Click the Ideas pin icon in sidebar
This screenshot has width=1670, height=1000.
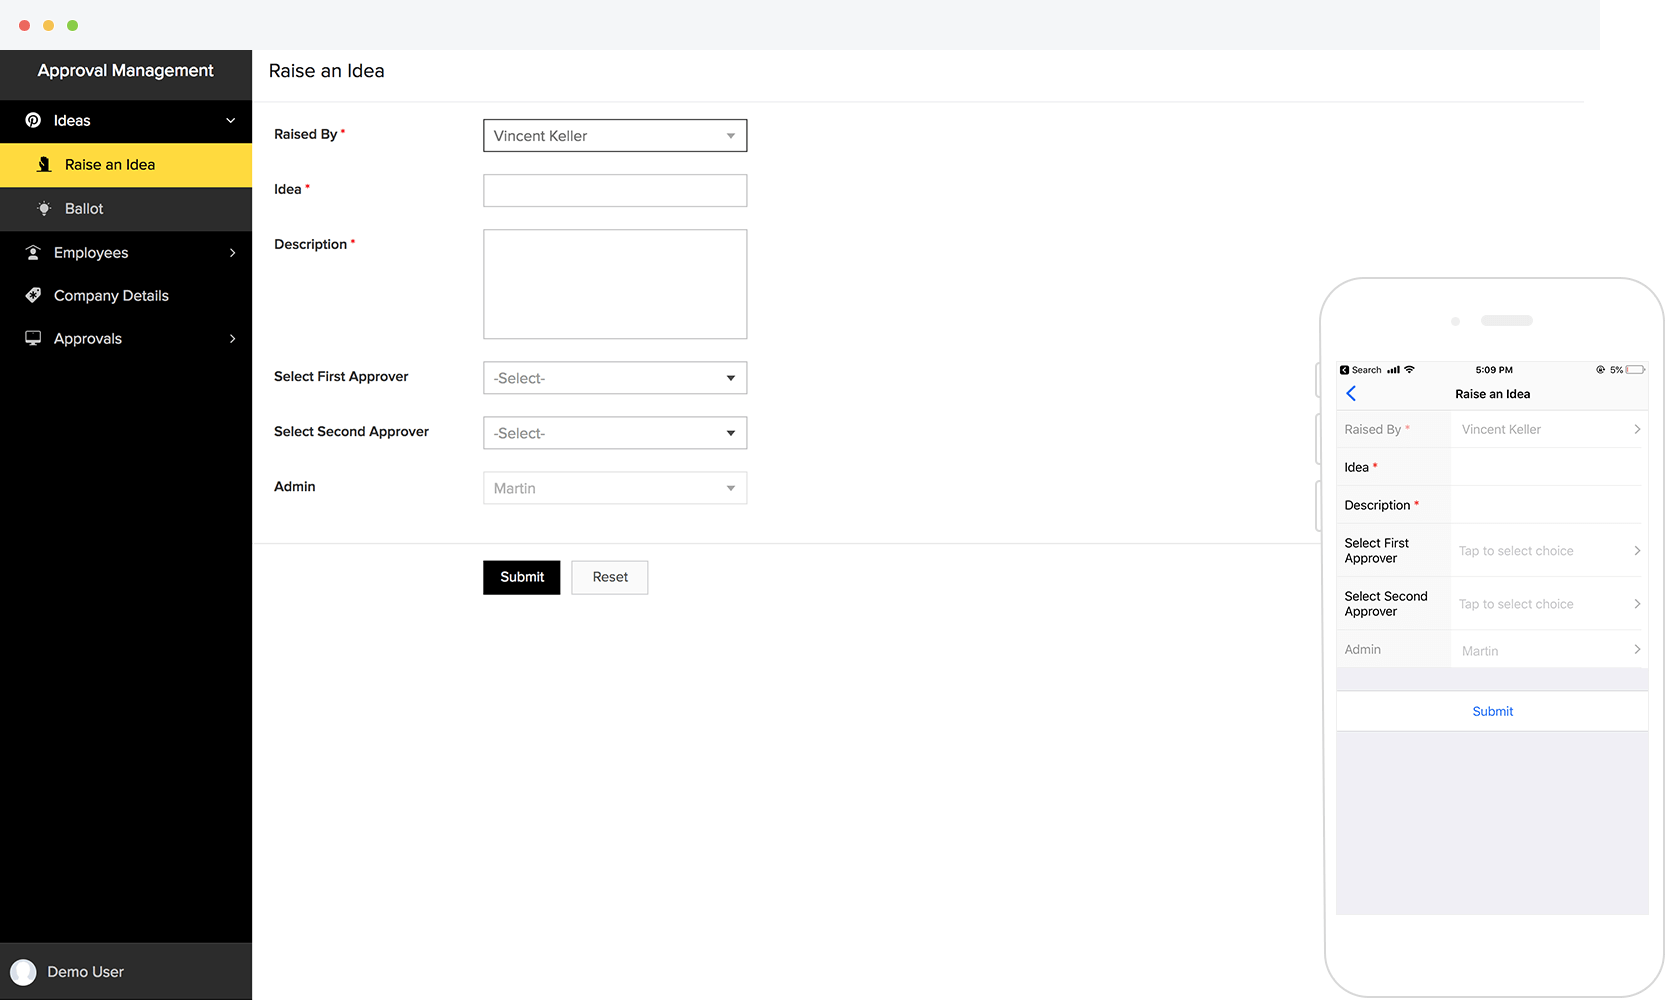(x=33, y=120)
